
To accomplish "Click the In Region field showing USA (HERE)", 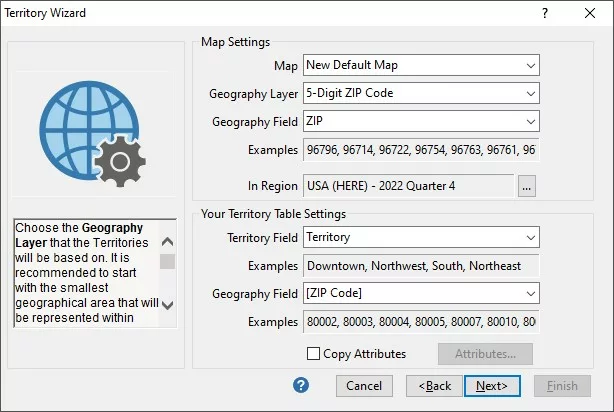I will [x=408, y=185].
